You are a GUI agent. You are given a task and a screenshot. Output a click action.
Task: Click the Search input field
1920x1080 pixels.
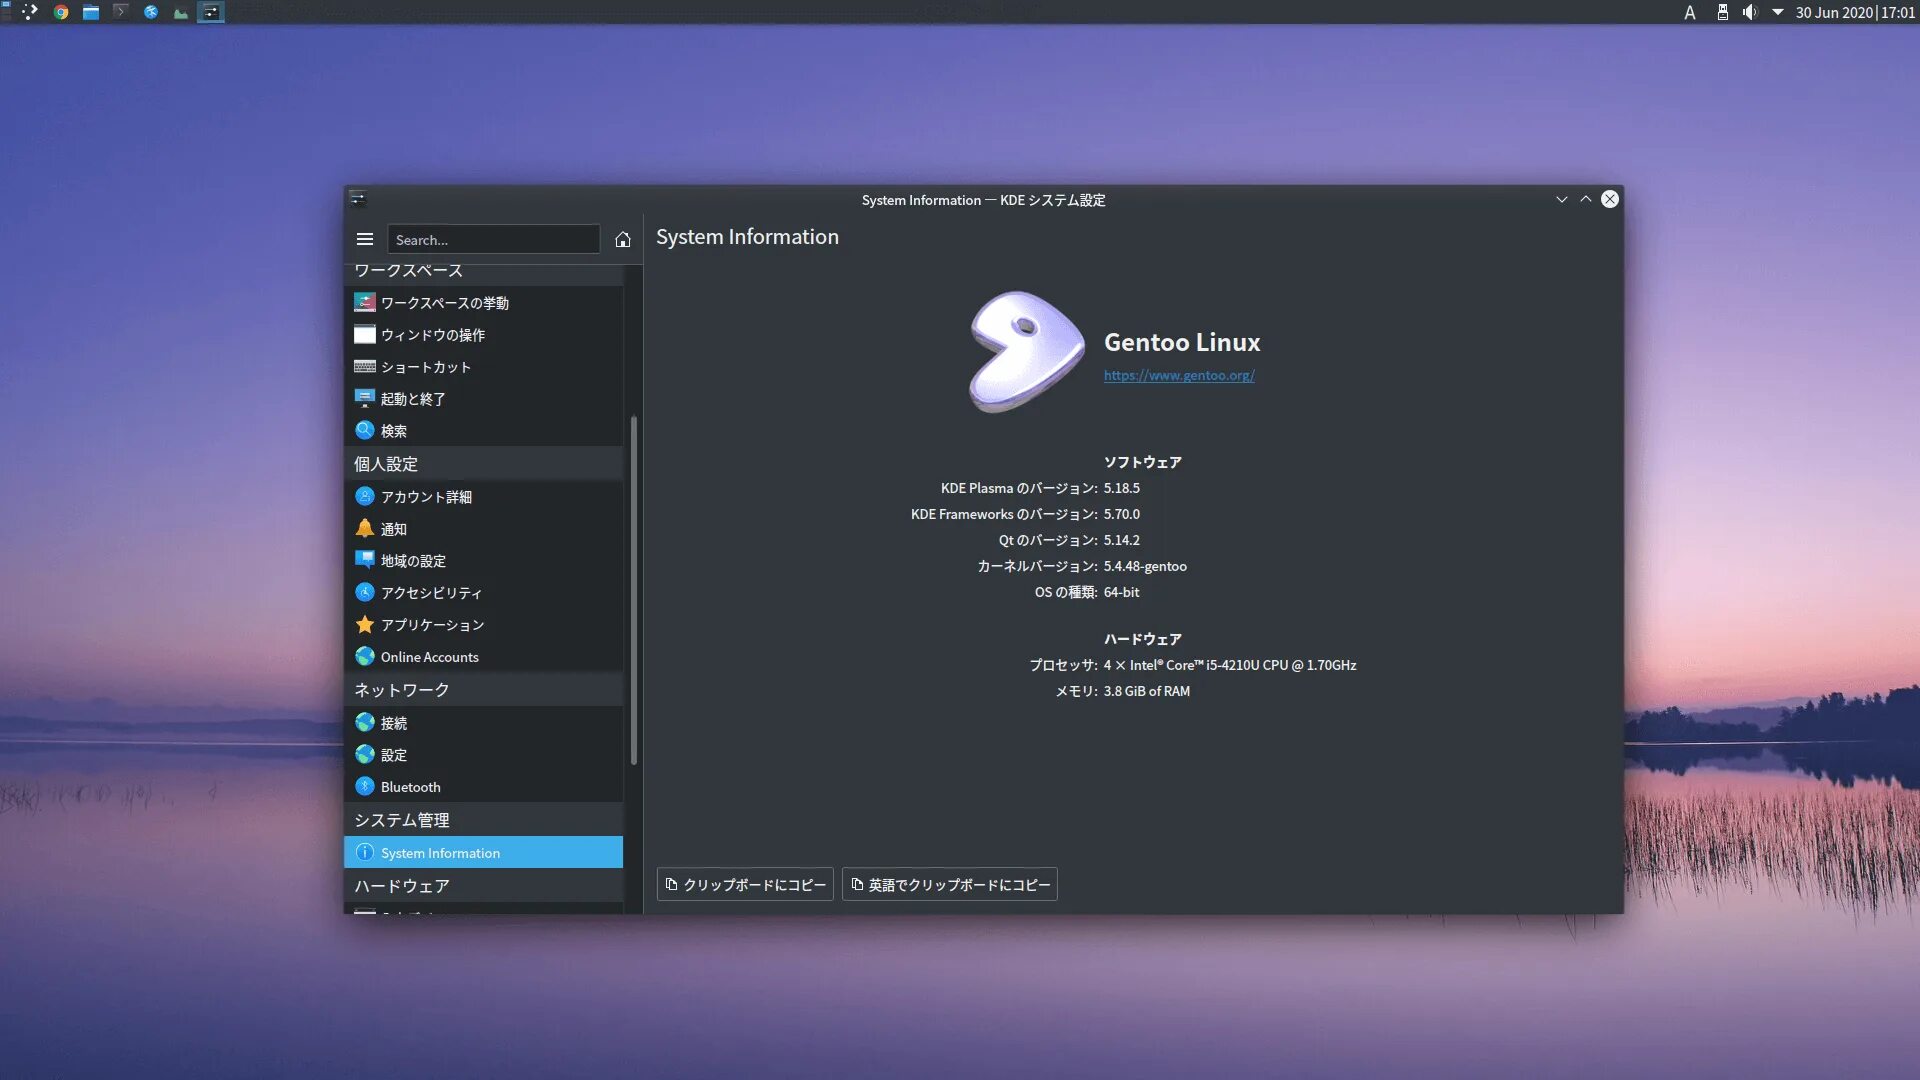click(493, 240)
